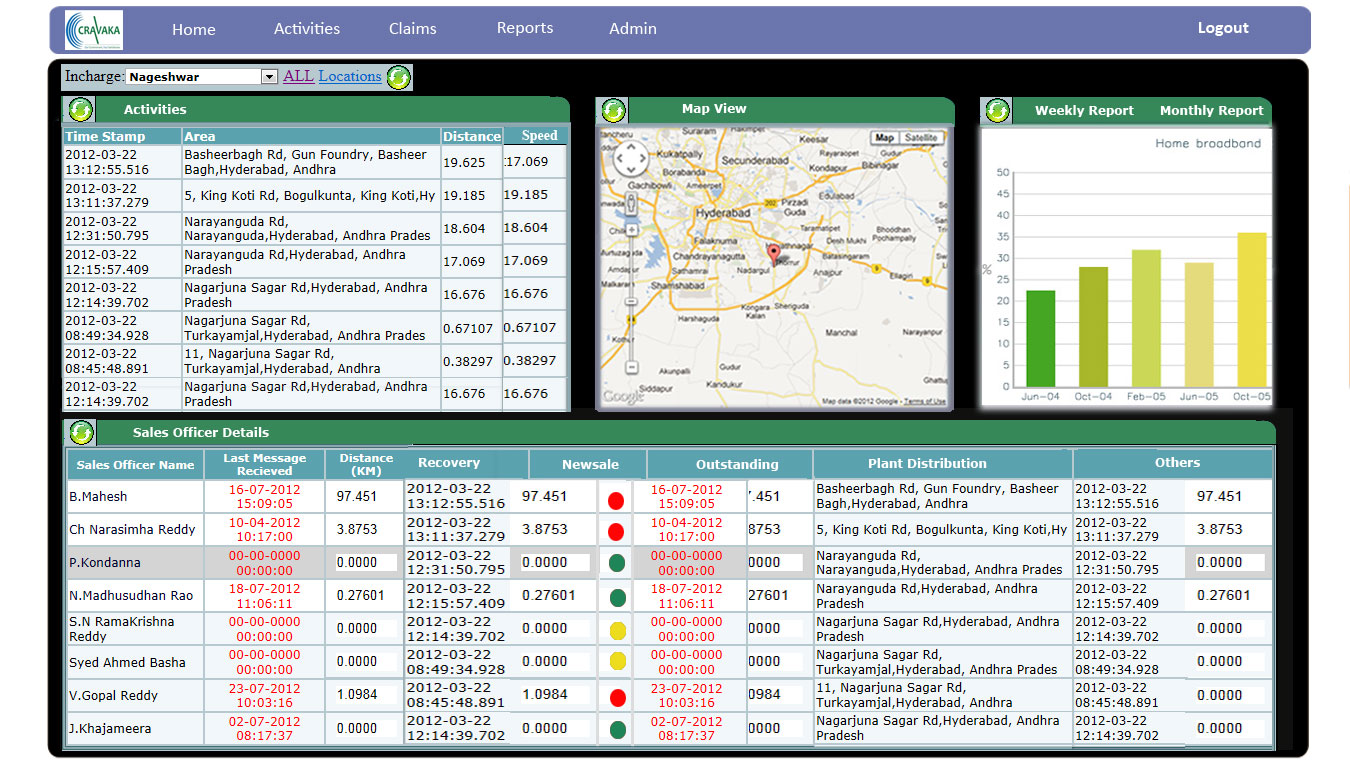Screen dimensions: 1350x768
Task: Log out using the Logout link
Action: (1223, 28)
